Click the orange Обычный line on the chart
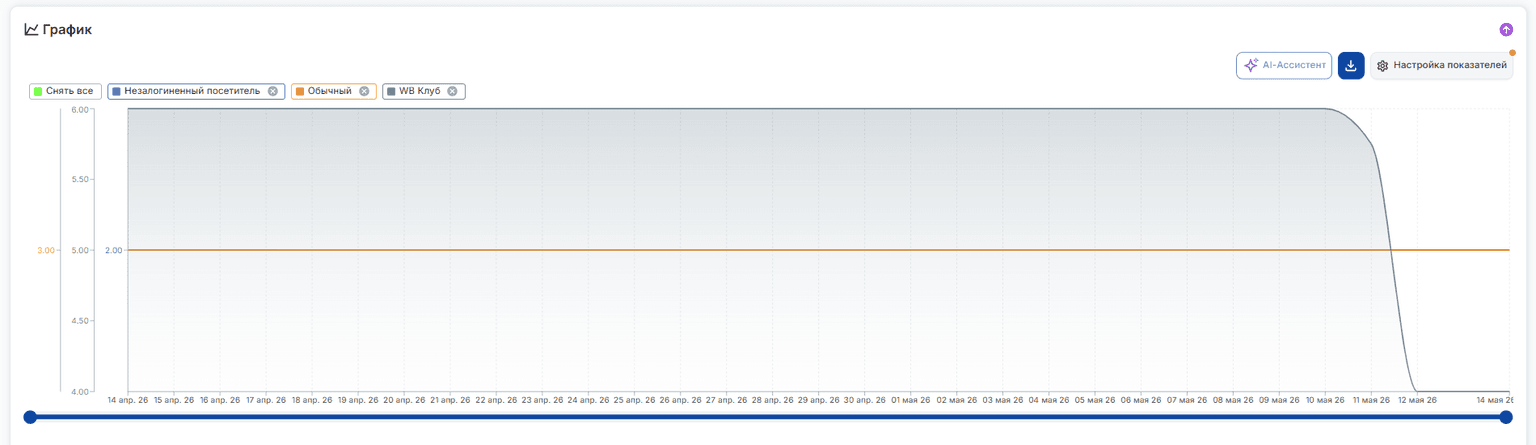The image size is (1536, 445). (x=700, y=250)
